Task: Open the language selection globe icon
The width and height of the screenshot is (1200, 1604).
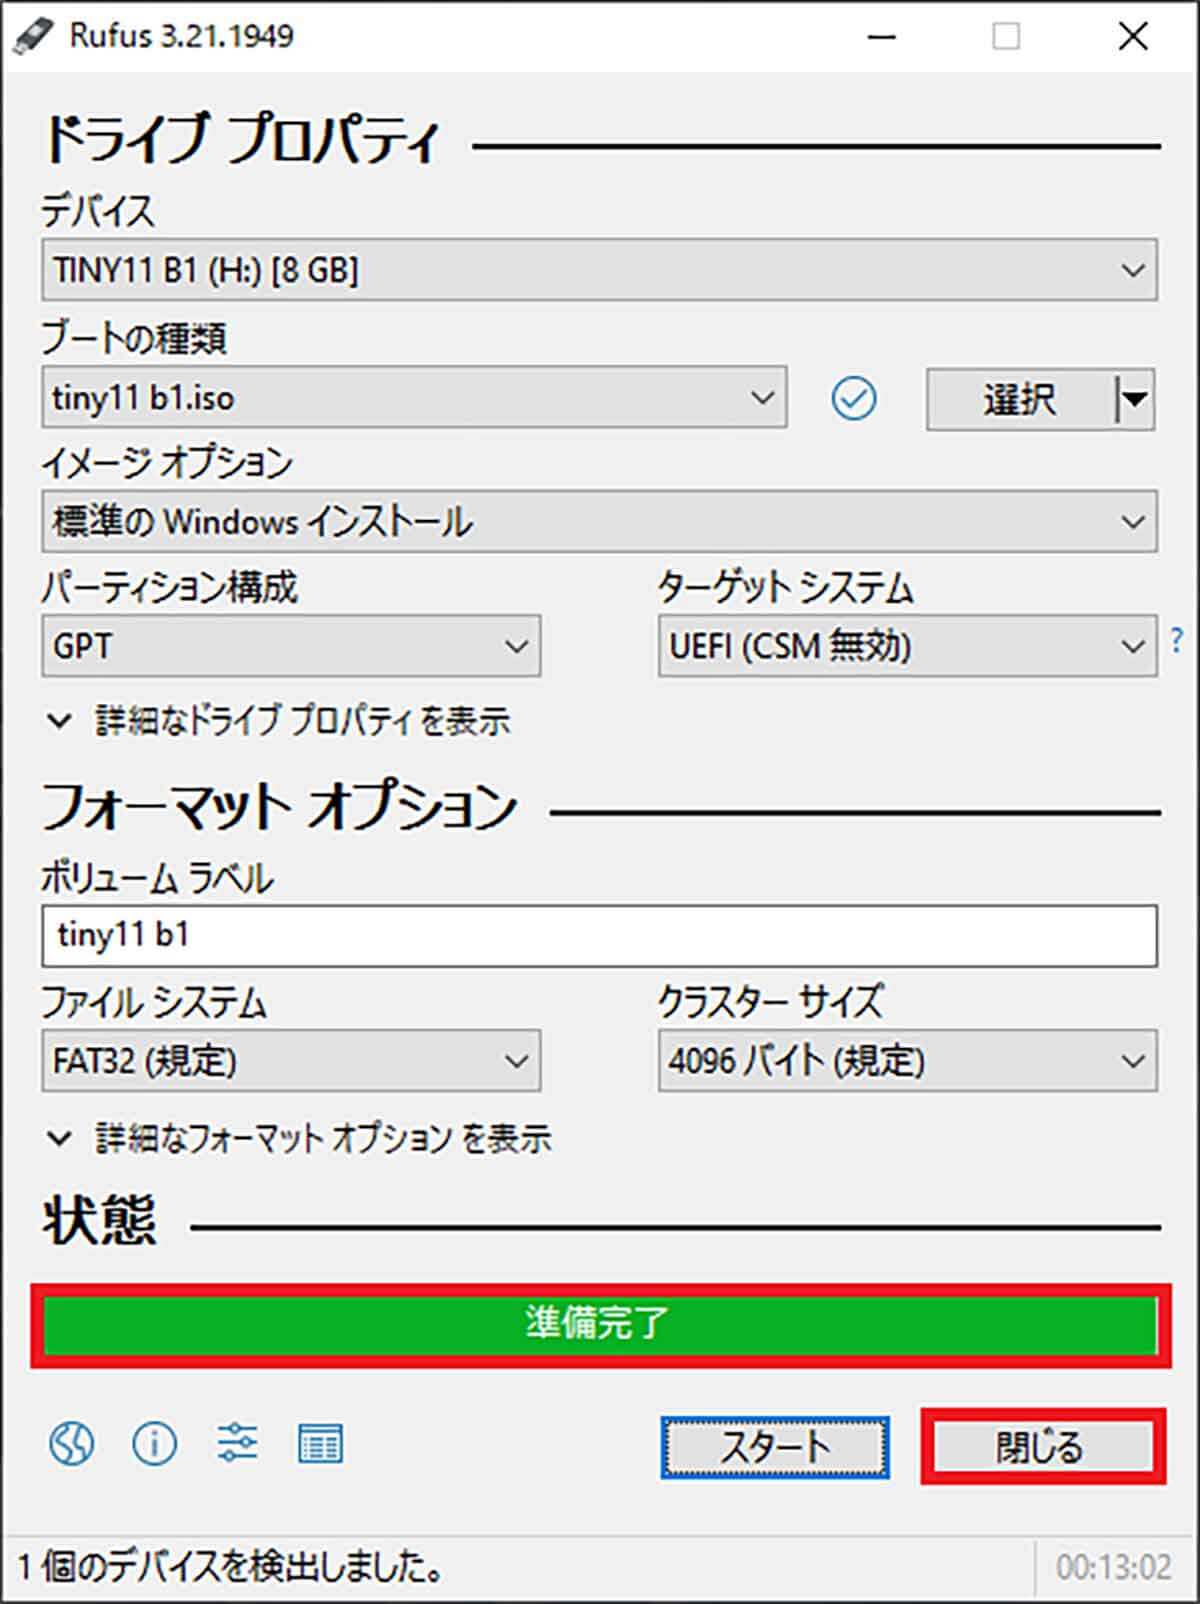Action: pos(72,1444)
